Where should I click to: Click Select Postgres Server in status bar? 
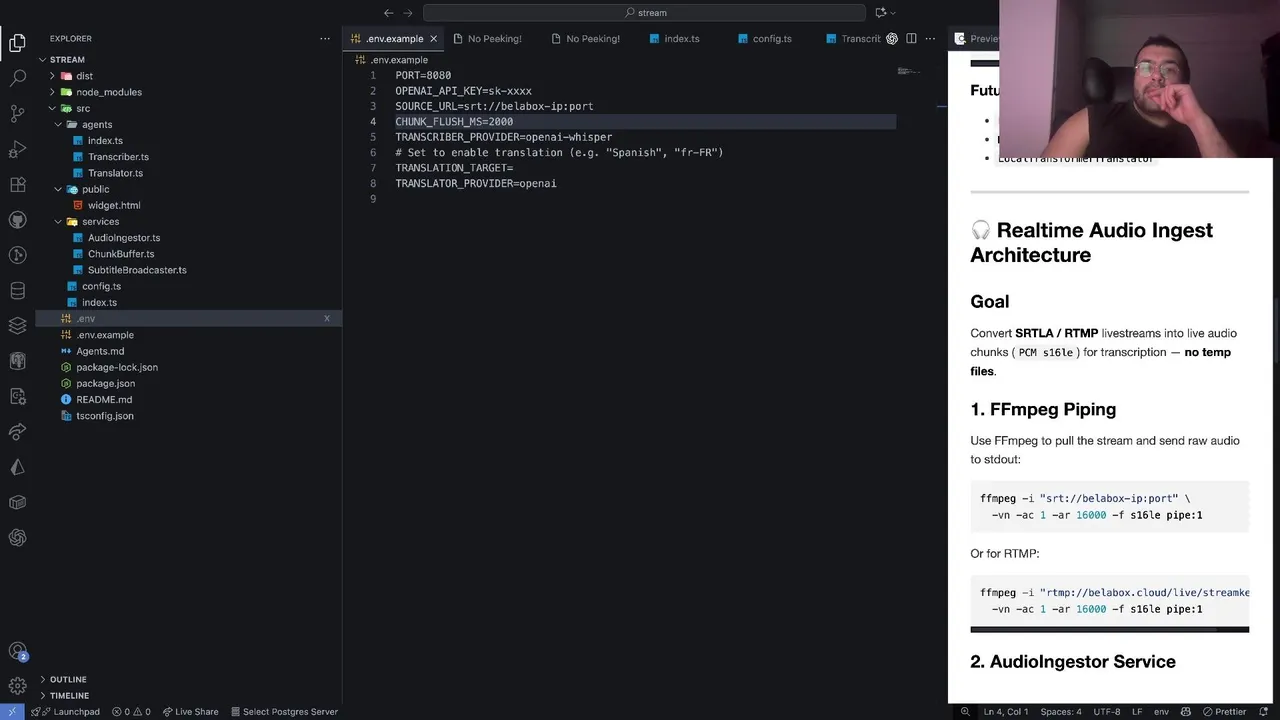283,712
